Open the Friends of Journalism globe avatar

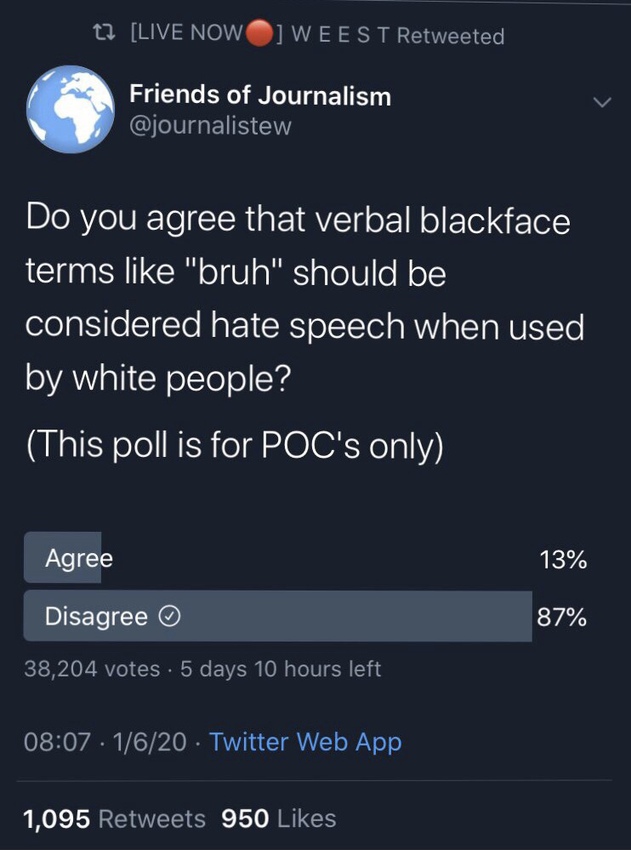70,110
